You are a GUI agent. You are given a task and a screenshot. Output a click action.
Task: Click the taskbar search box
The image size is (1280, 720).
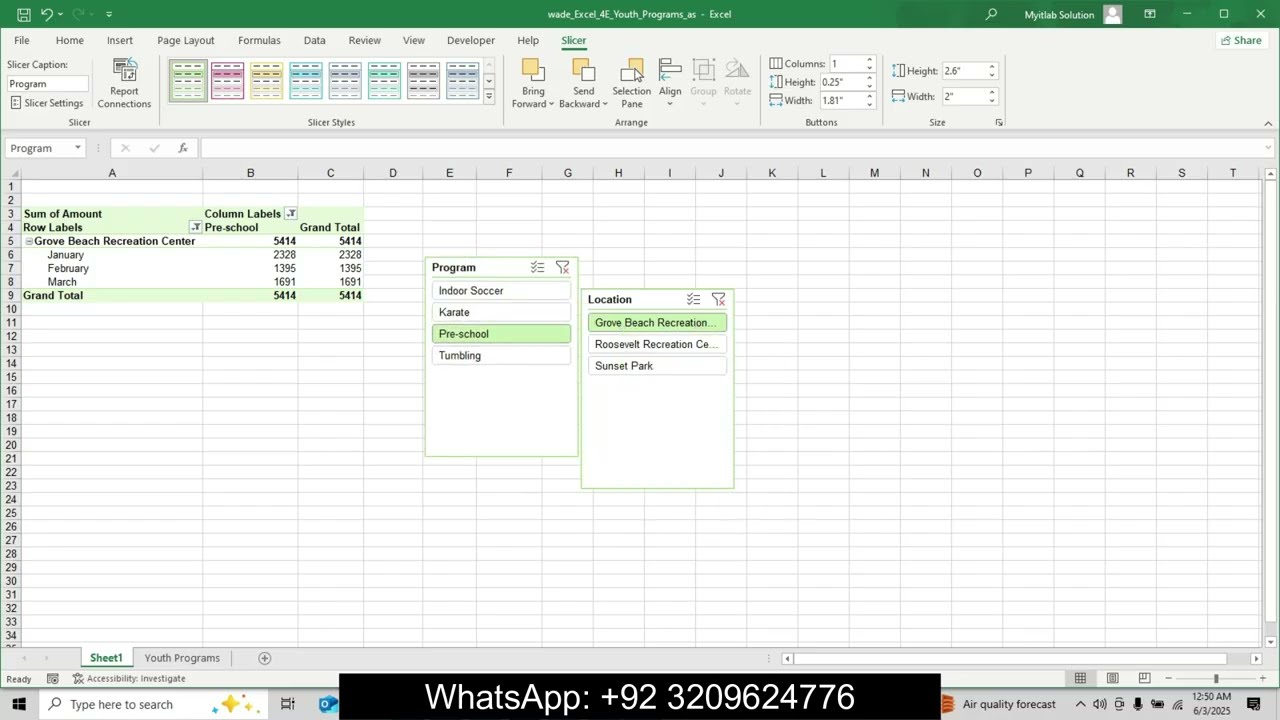155,704
